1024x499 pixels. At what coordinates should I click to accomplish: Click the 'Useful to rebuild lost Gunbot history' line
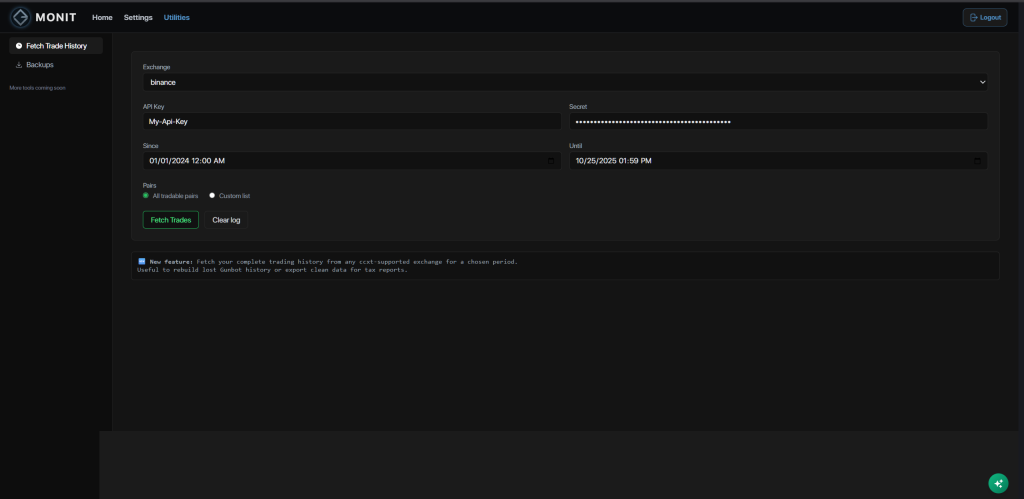tap(272, 270)
